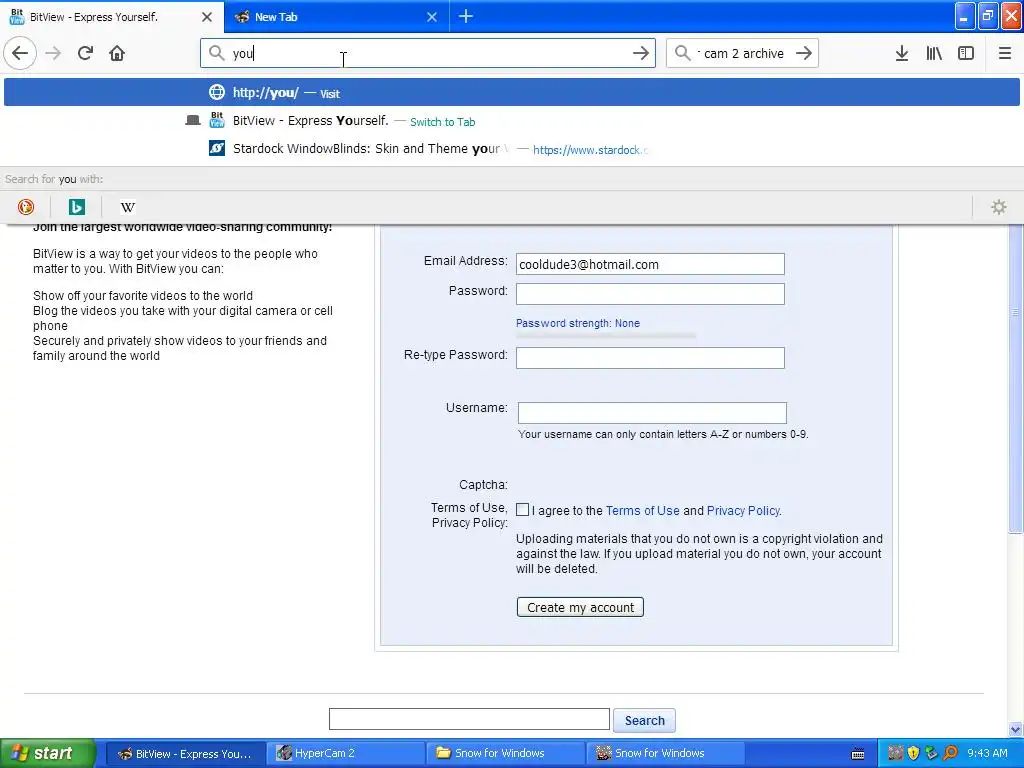Screen dimensions: 1024x768
Task: Open search settings gear icon
Action: click(999, 207)
